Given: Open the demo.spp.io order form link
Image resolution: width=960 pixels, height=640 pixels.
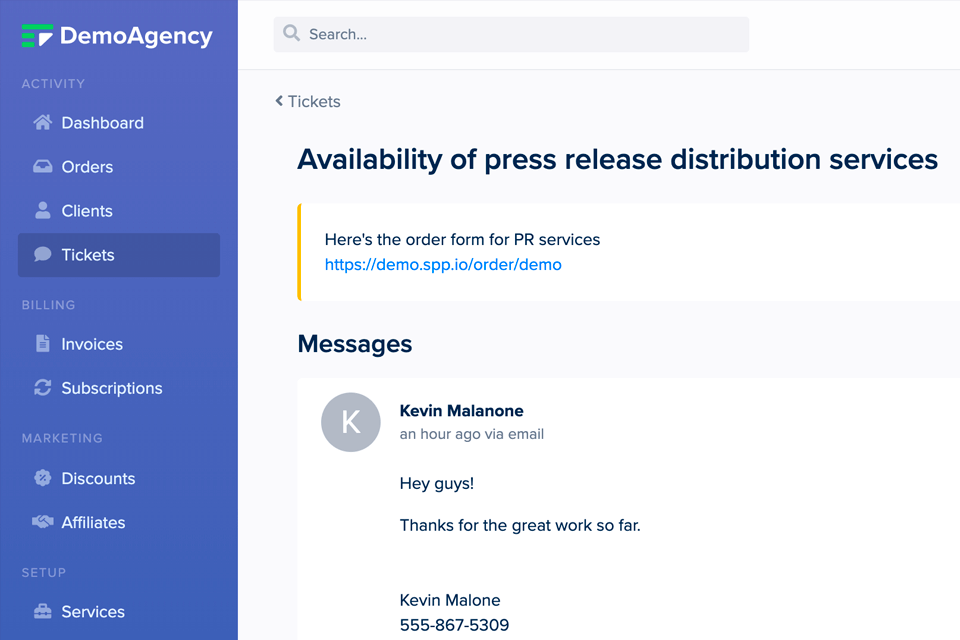Looking at the screenshot, I should 443,265.
